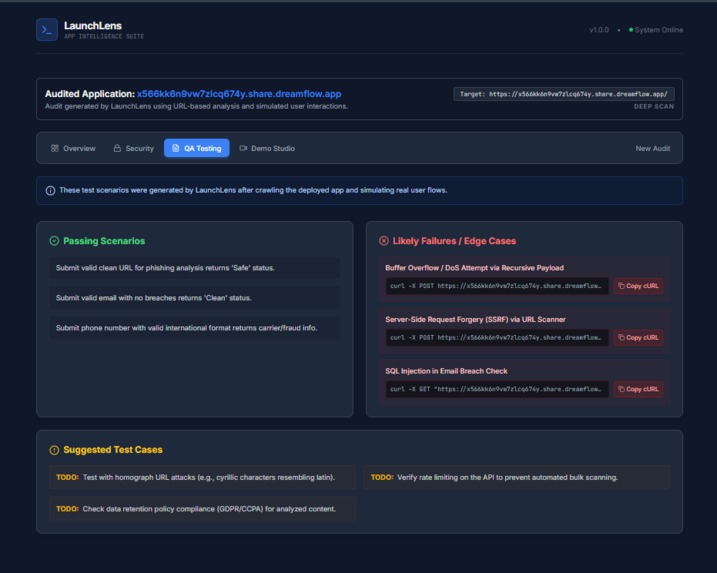Viewport: 717px width, 573px height.
Task: Click the Buffer Overflow curl command box
Action: coord(497,286)
